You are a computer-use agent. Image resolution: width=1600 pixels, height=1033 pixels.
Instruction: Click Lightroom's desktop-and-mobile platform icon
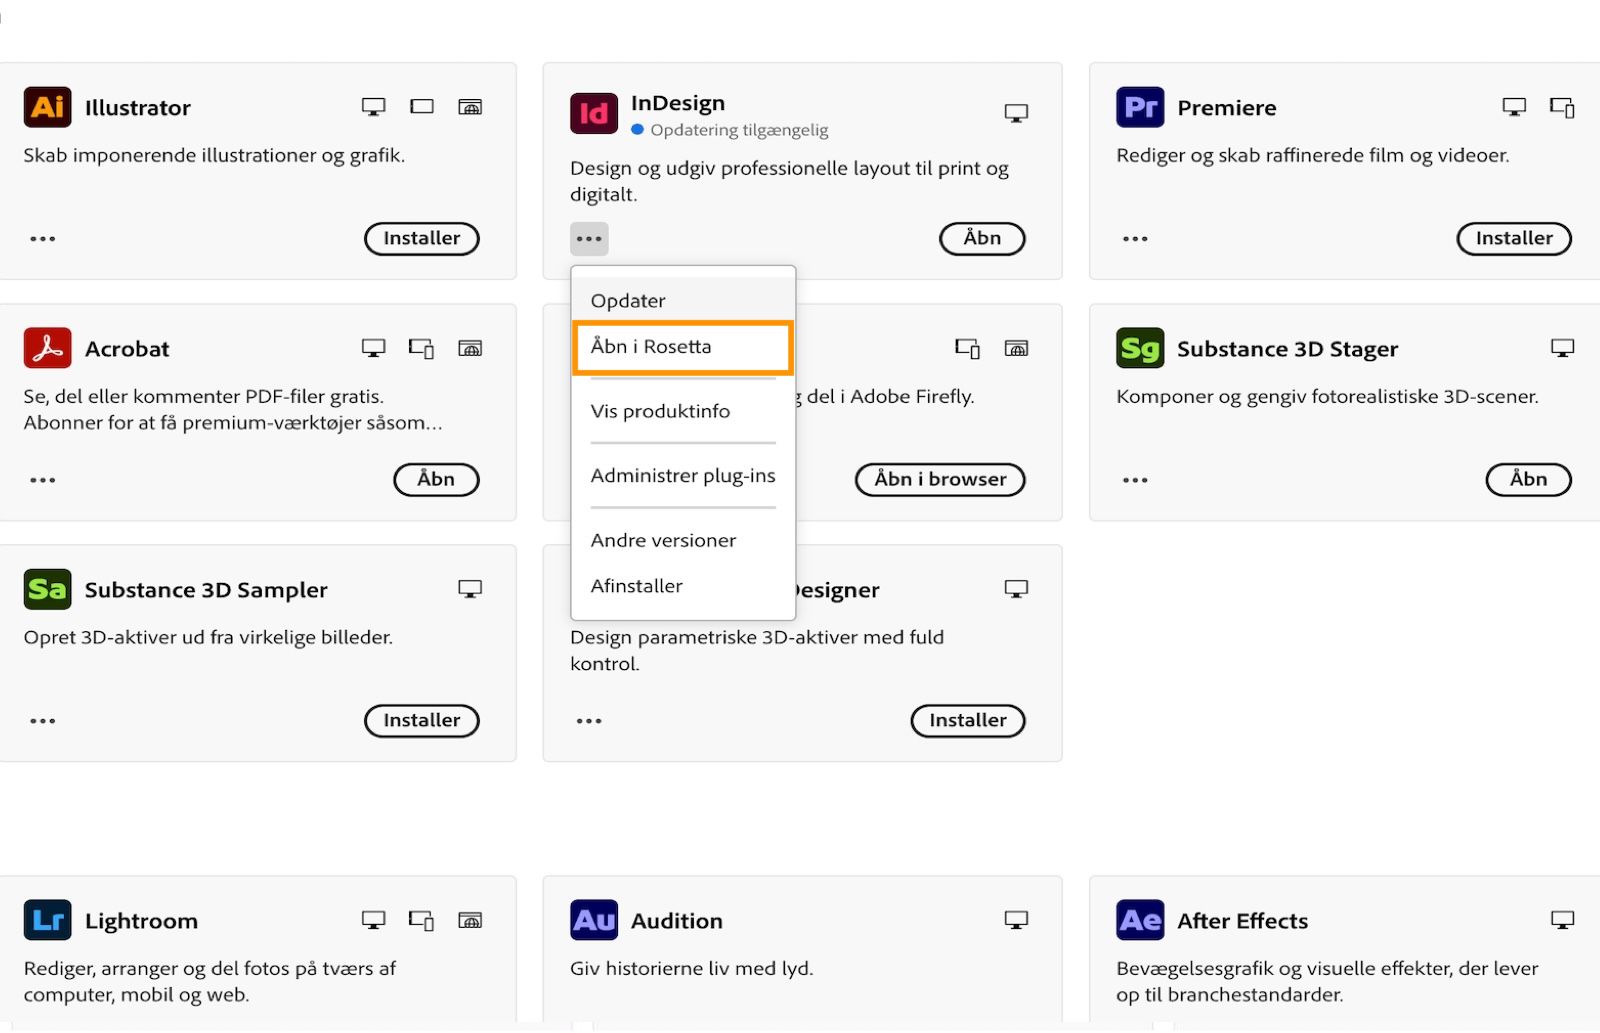[421, 920]
